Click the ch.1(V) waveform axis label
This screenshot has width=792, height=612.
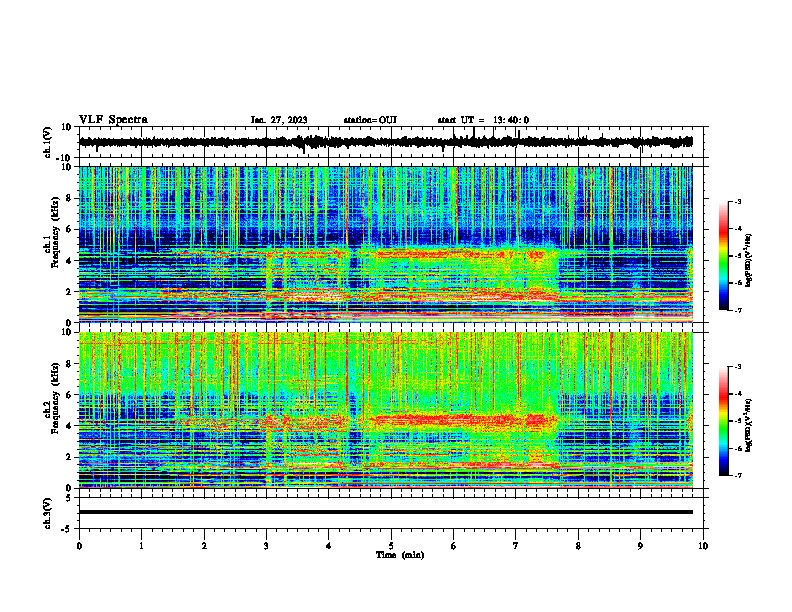[48, 142]
